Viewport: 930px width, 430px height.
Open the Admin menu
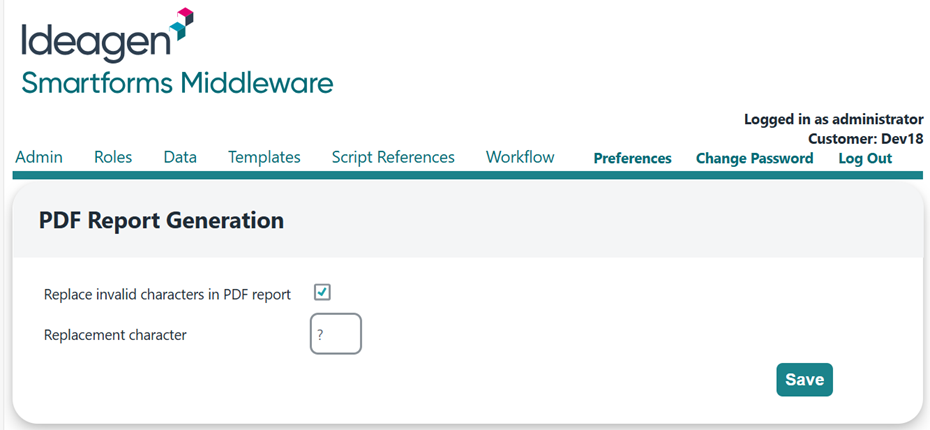[x=39, y=157]
